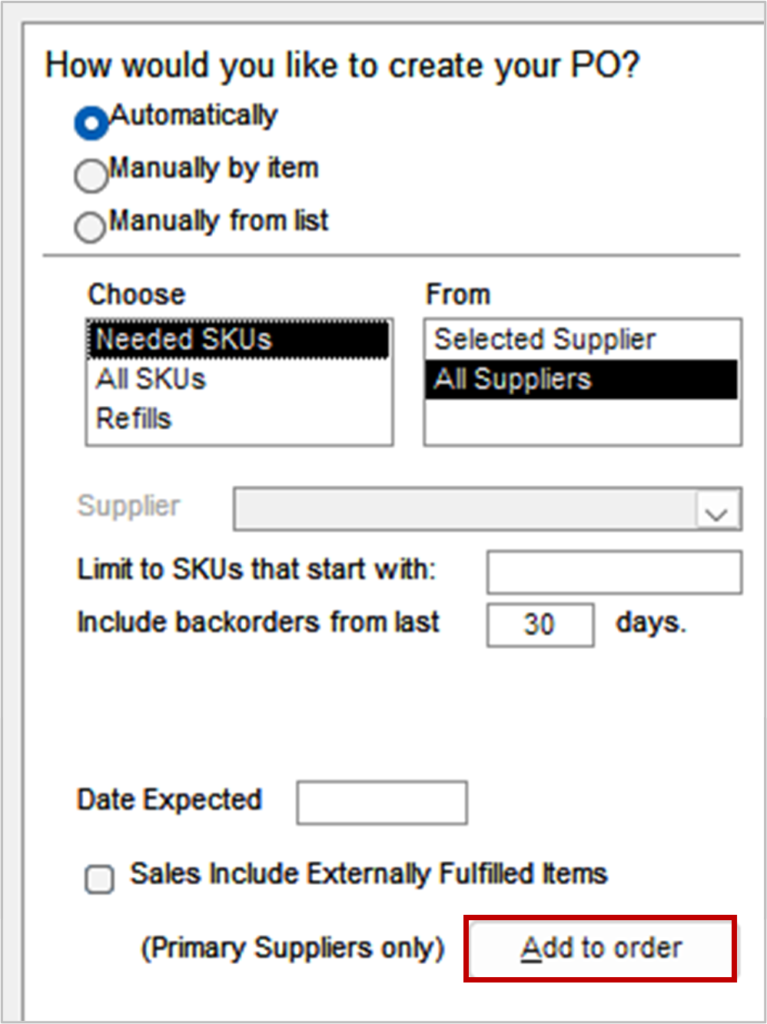
Task: Select "Manually from list" radio button
Action: pyautogui.click(x=91, y=227)
